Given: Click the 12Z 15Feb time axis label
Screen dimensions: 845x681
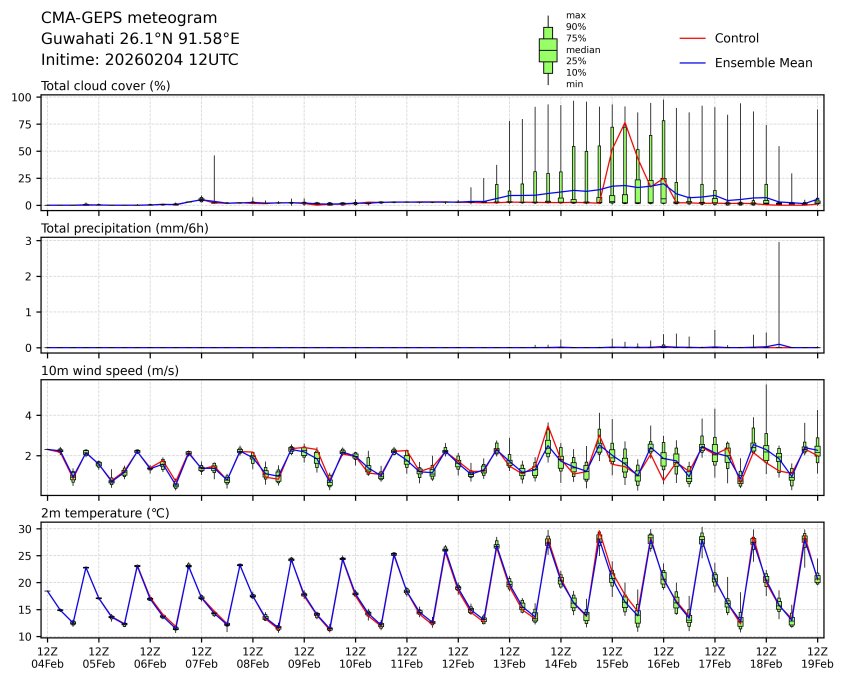Looking at the screenshot, I should click(612, 656).
